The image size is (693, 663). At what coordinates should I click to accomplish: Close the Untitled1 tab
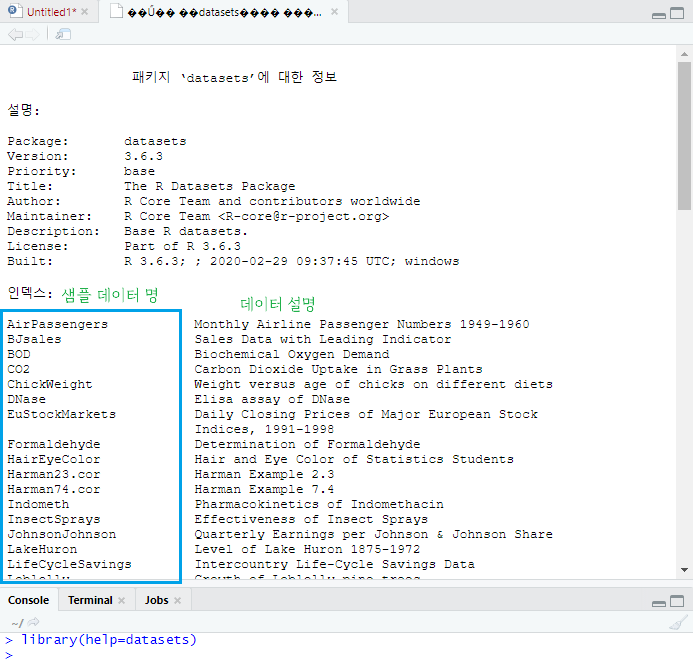click(x=84, y=12)
